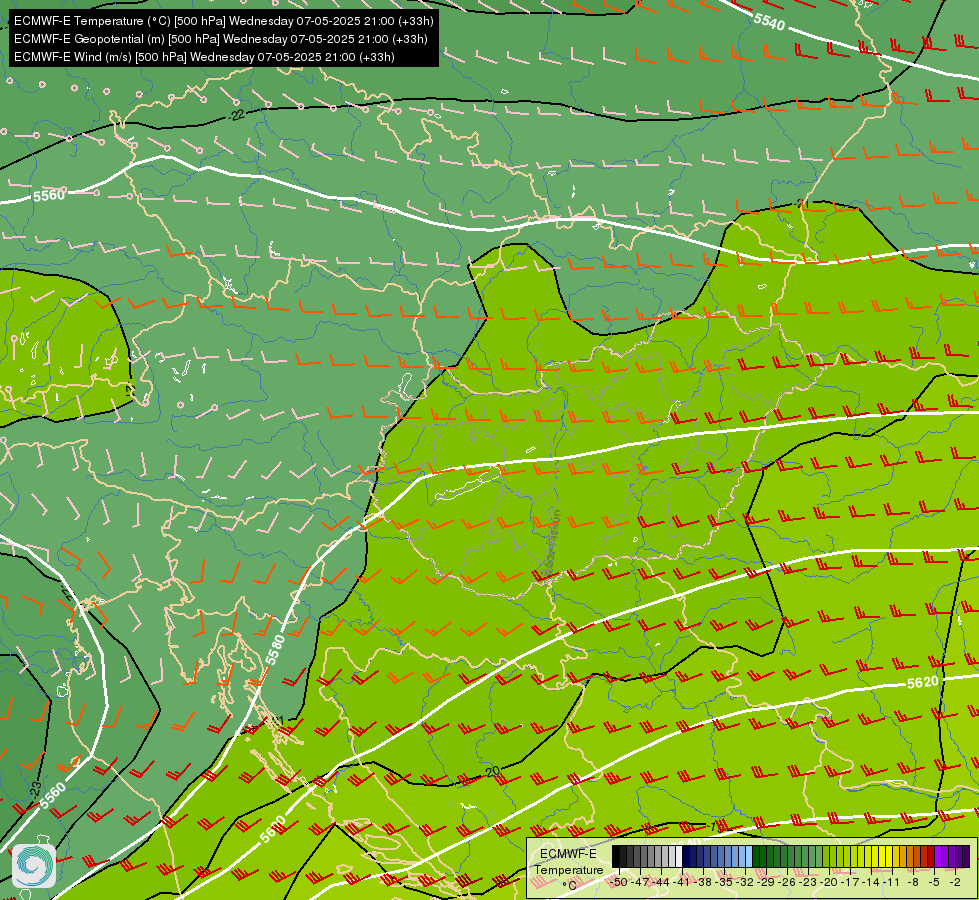Click the swirl logo icon in the corner
979x900 pixels.
(x=34, y=866)
